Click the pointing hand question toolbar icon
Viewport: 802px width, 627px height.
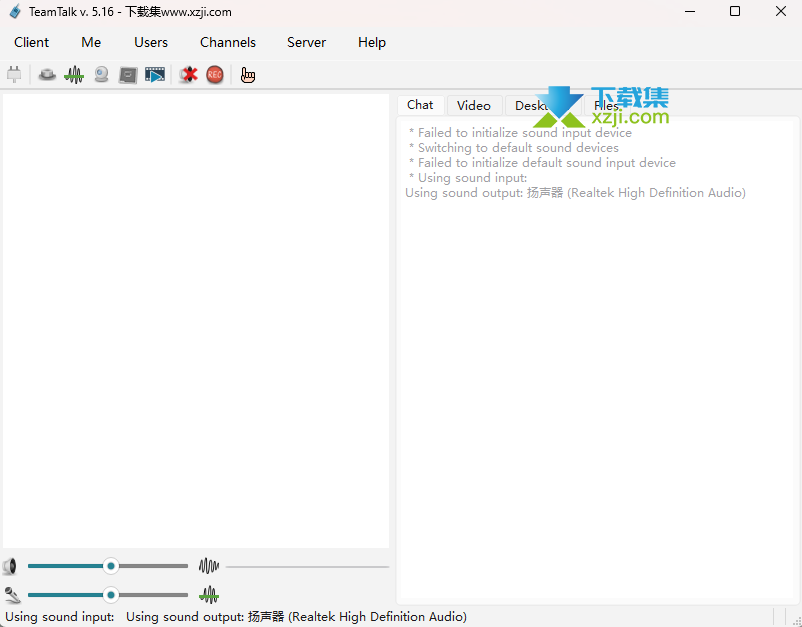coord(248,75)
